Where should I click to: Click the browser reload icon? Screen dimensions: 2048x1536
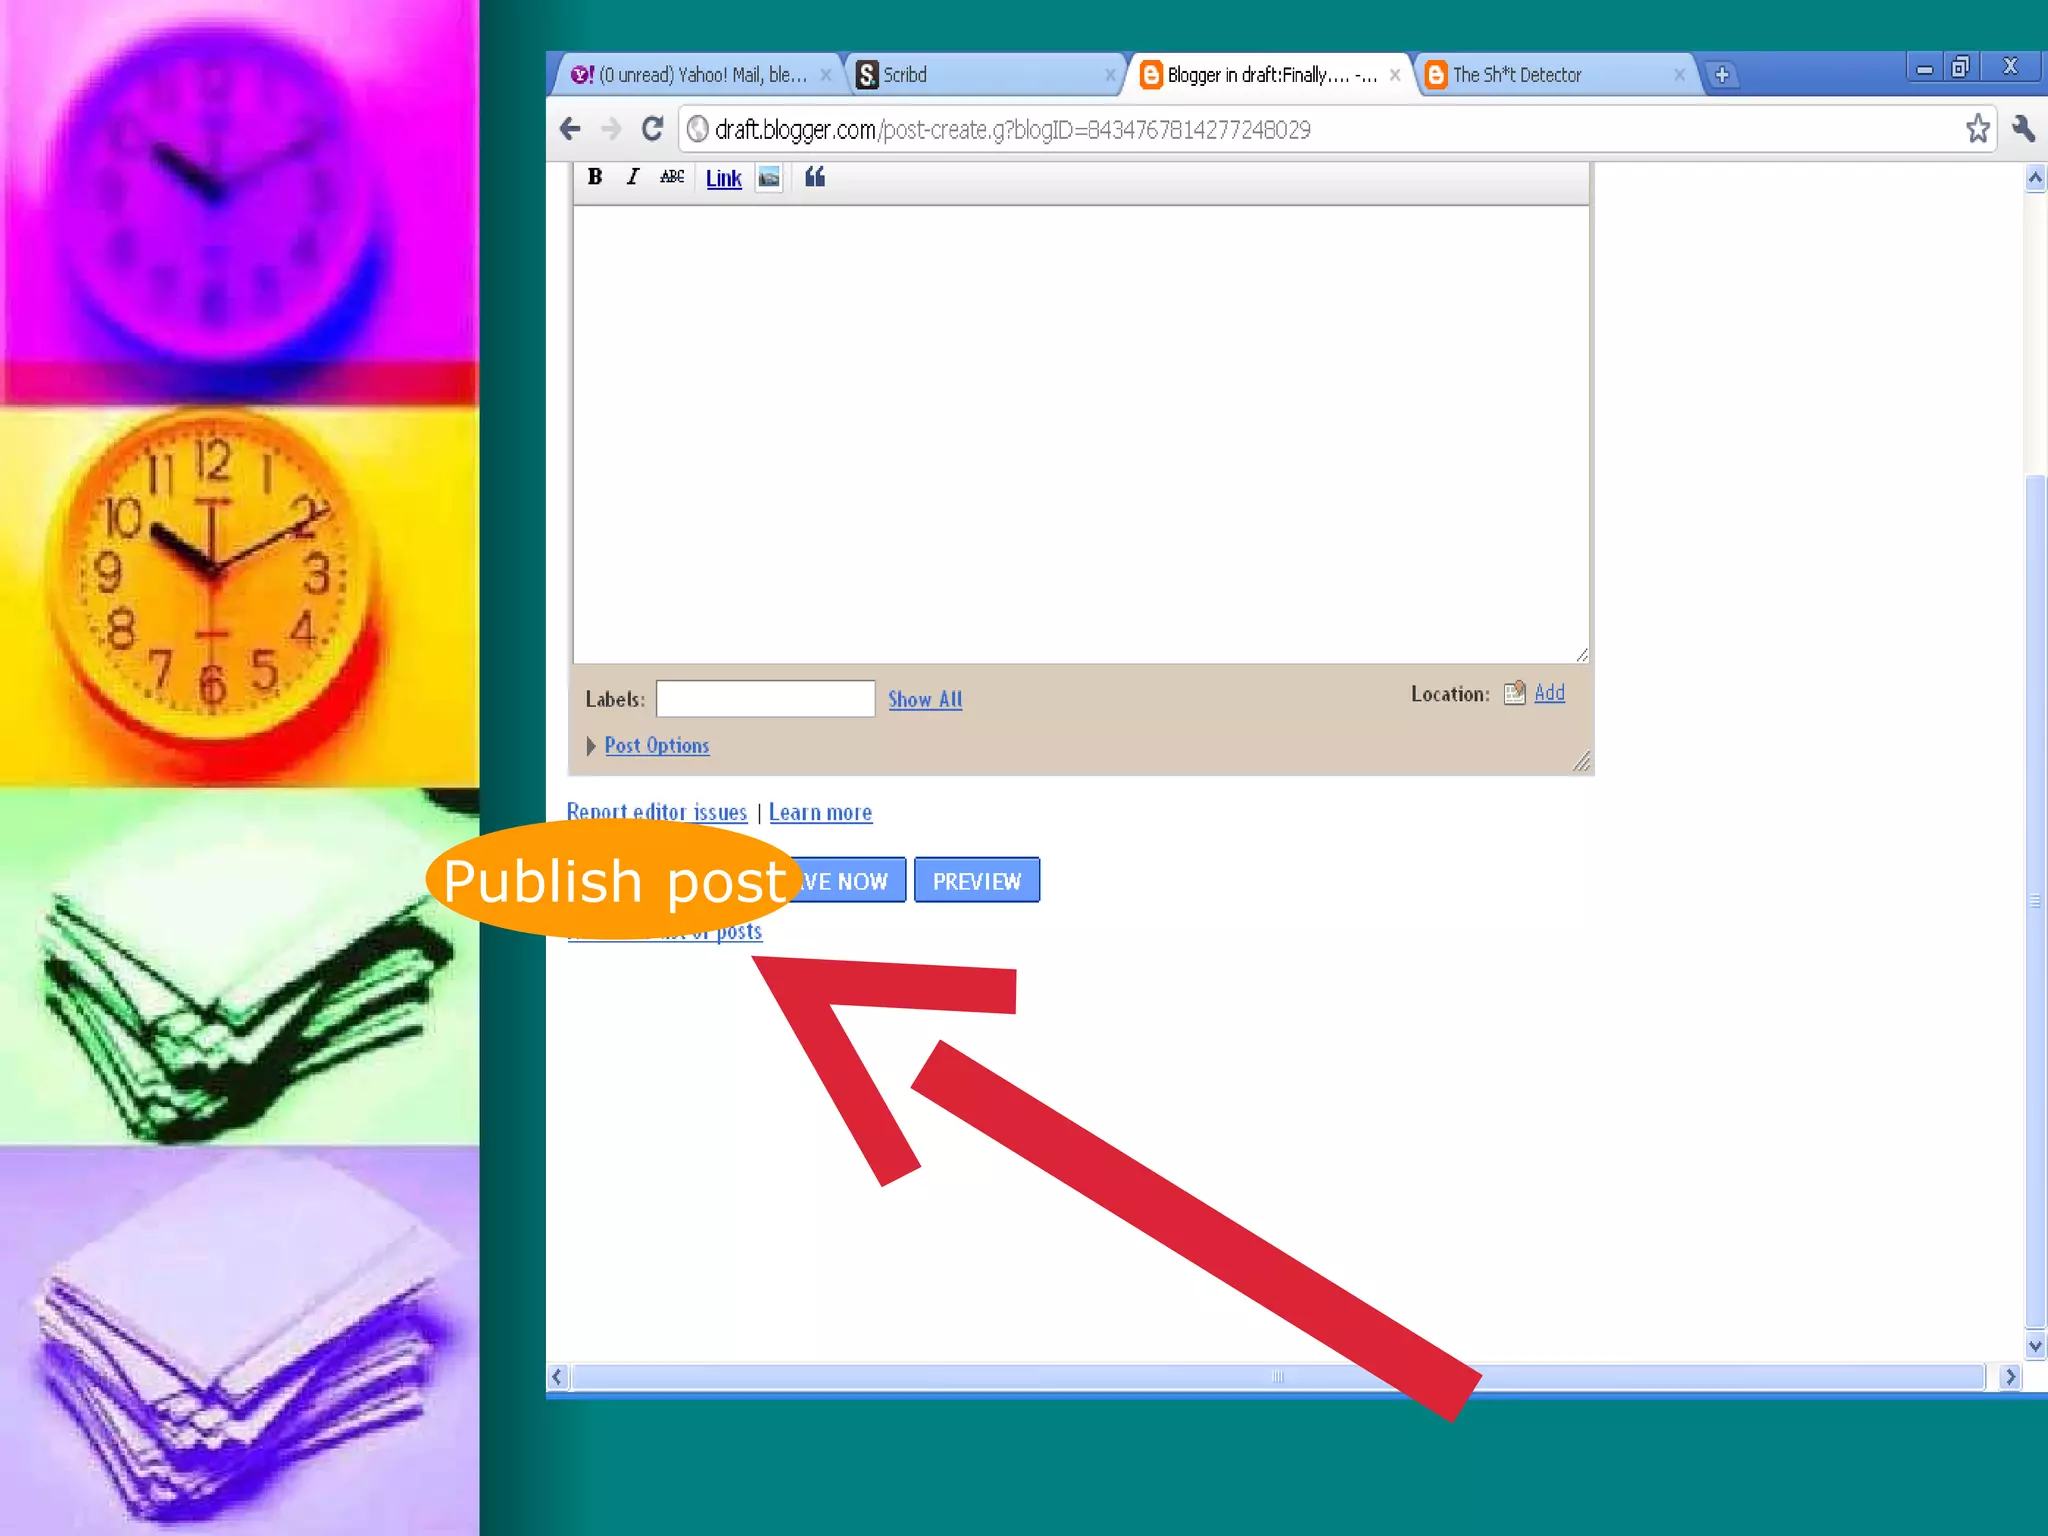[652, 129]
